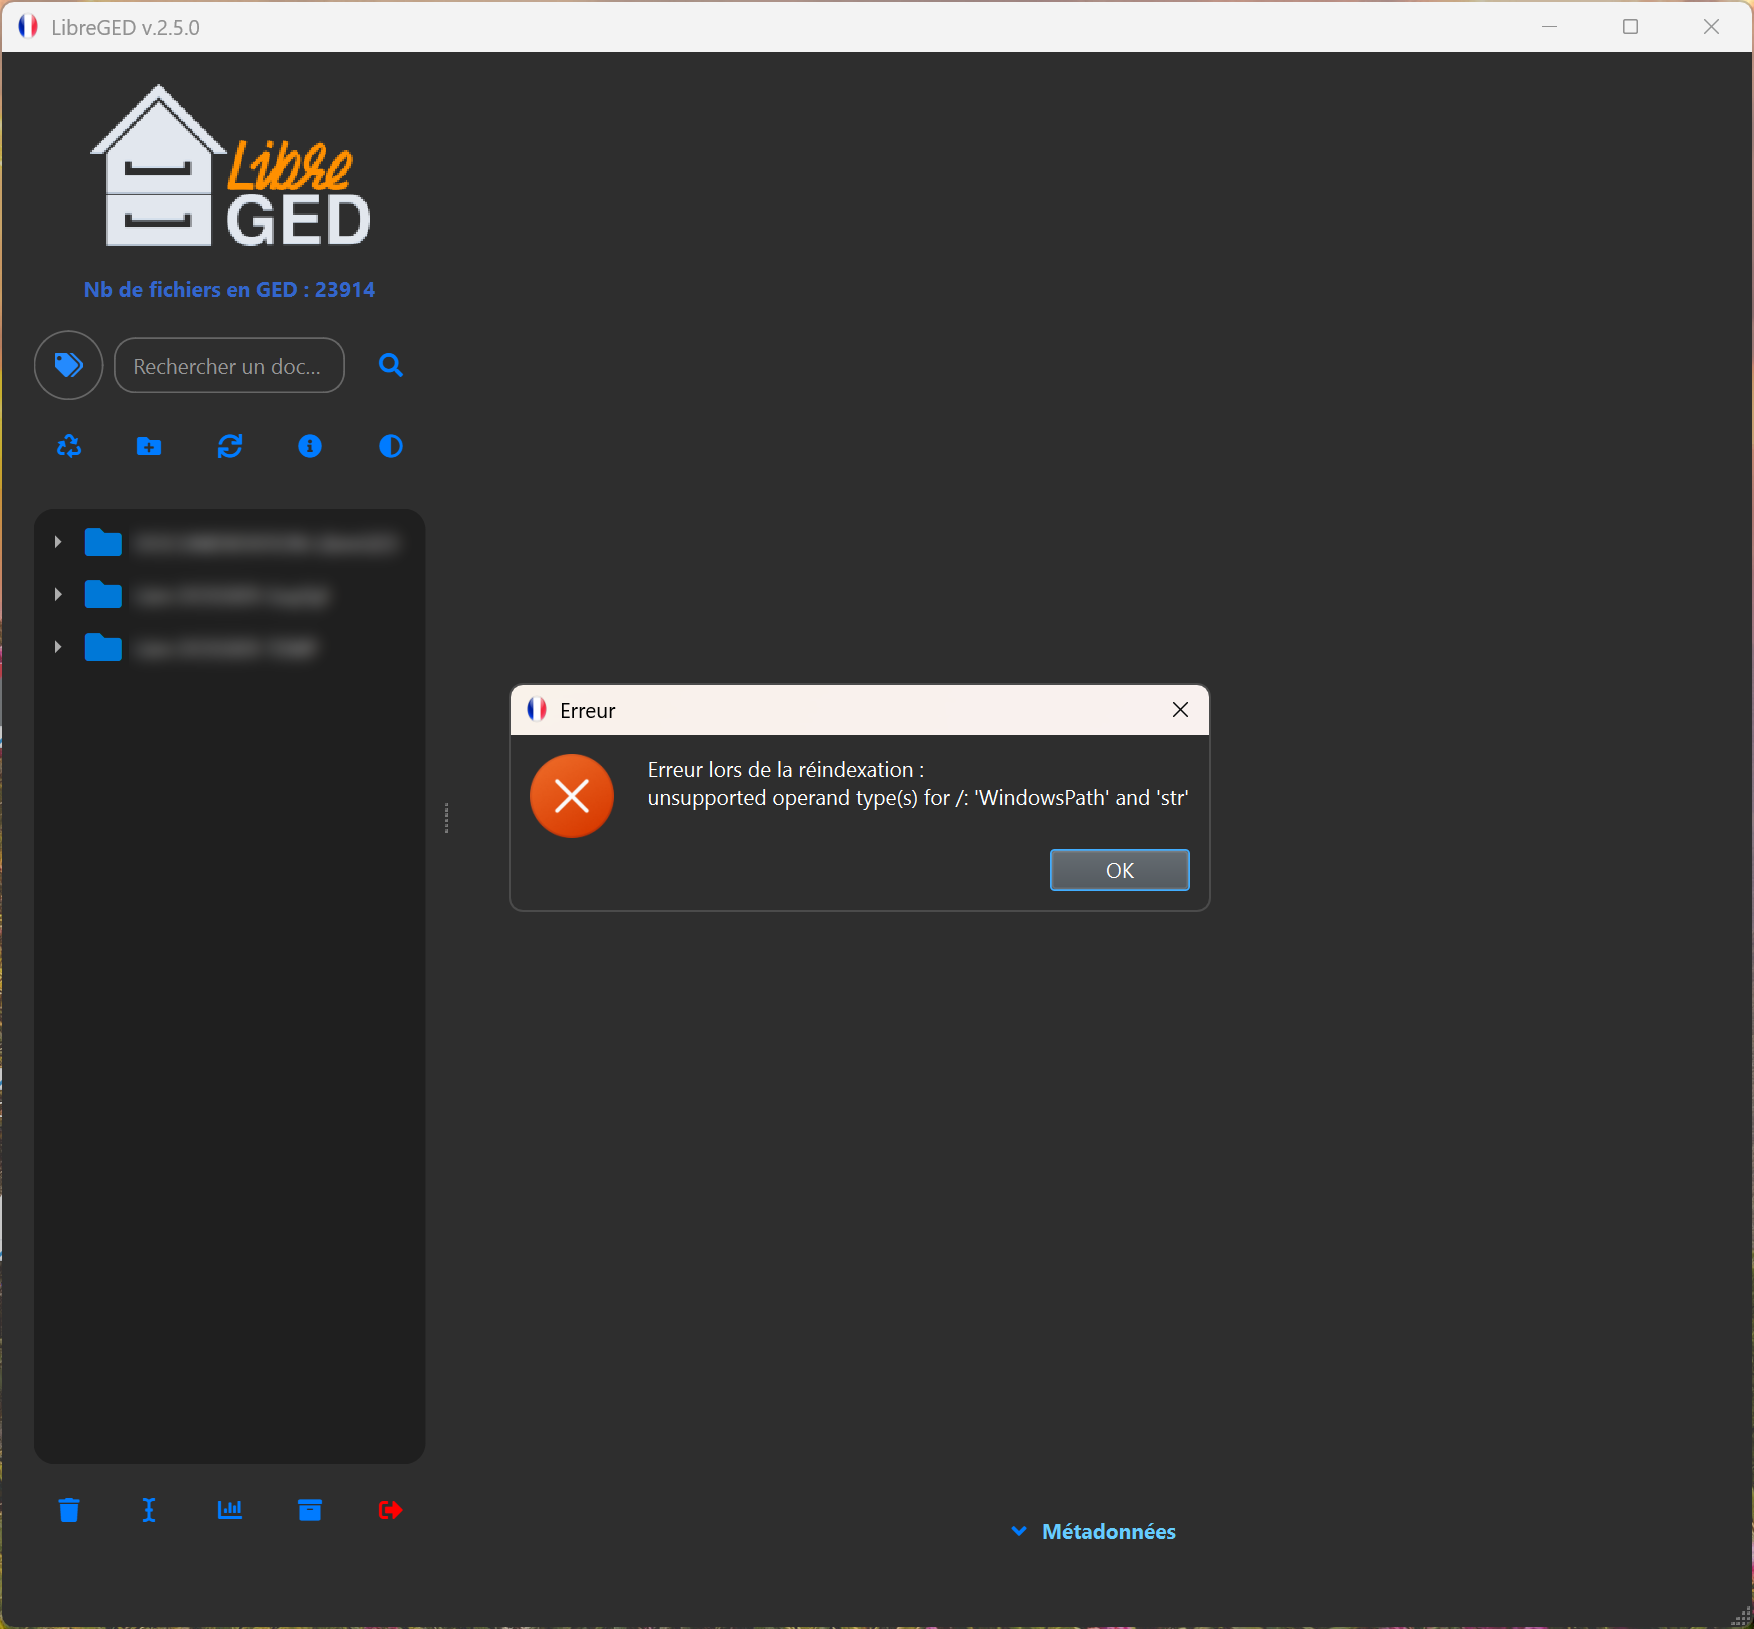Click the archive box icon

(310, 1510)
